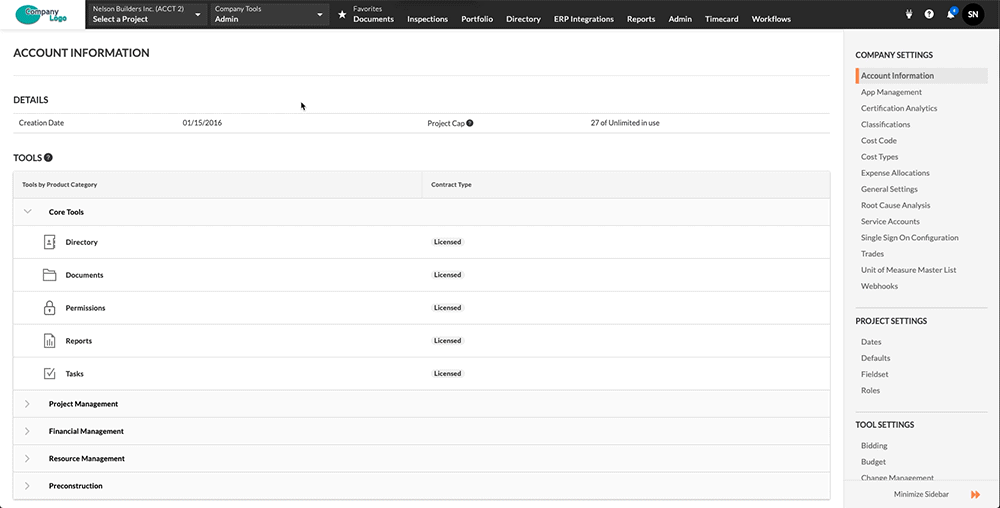Open the Select a Project dropdown
Viewport: 1000px width, 508px height.
click(146, 15)
